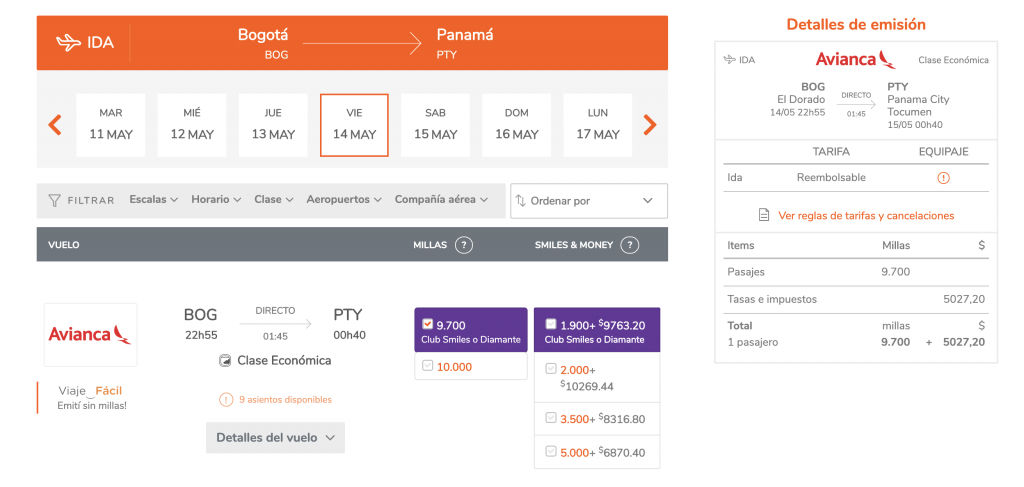Click the 1 pasajero total label
This screenshot has width=1024, height=487.
click(752, 342)
